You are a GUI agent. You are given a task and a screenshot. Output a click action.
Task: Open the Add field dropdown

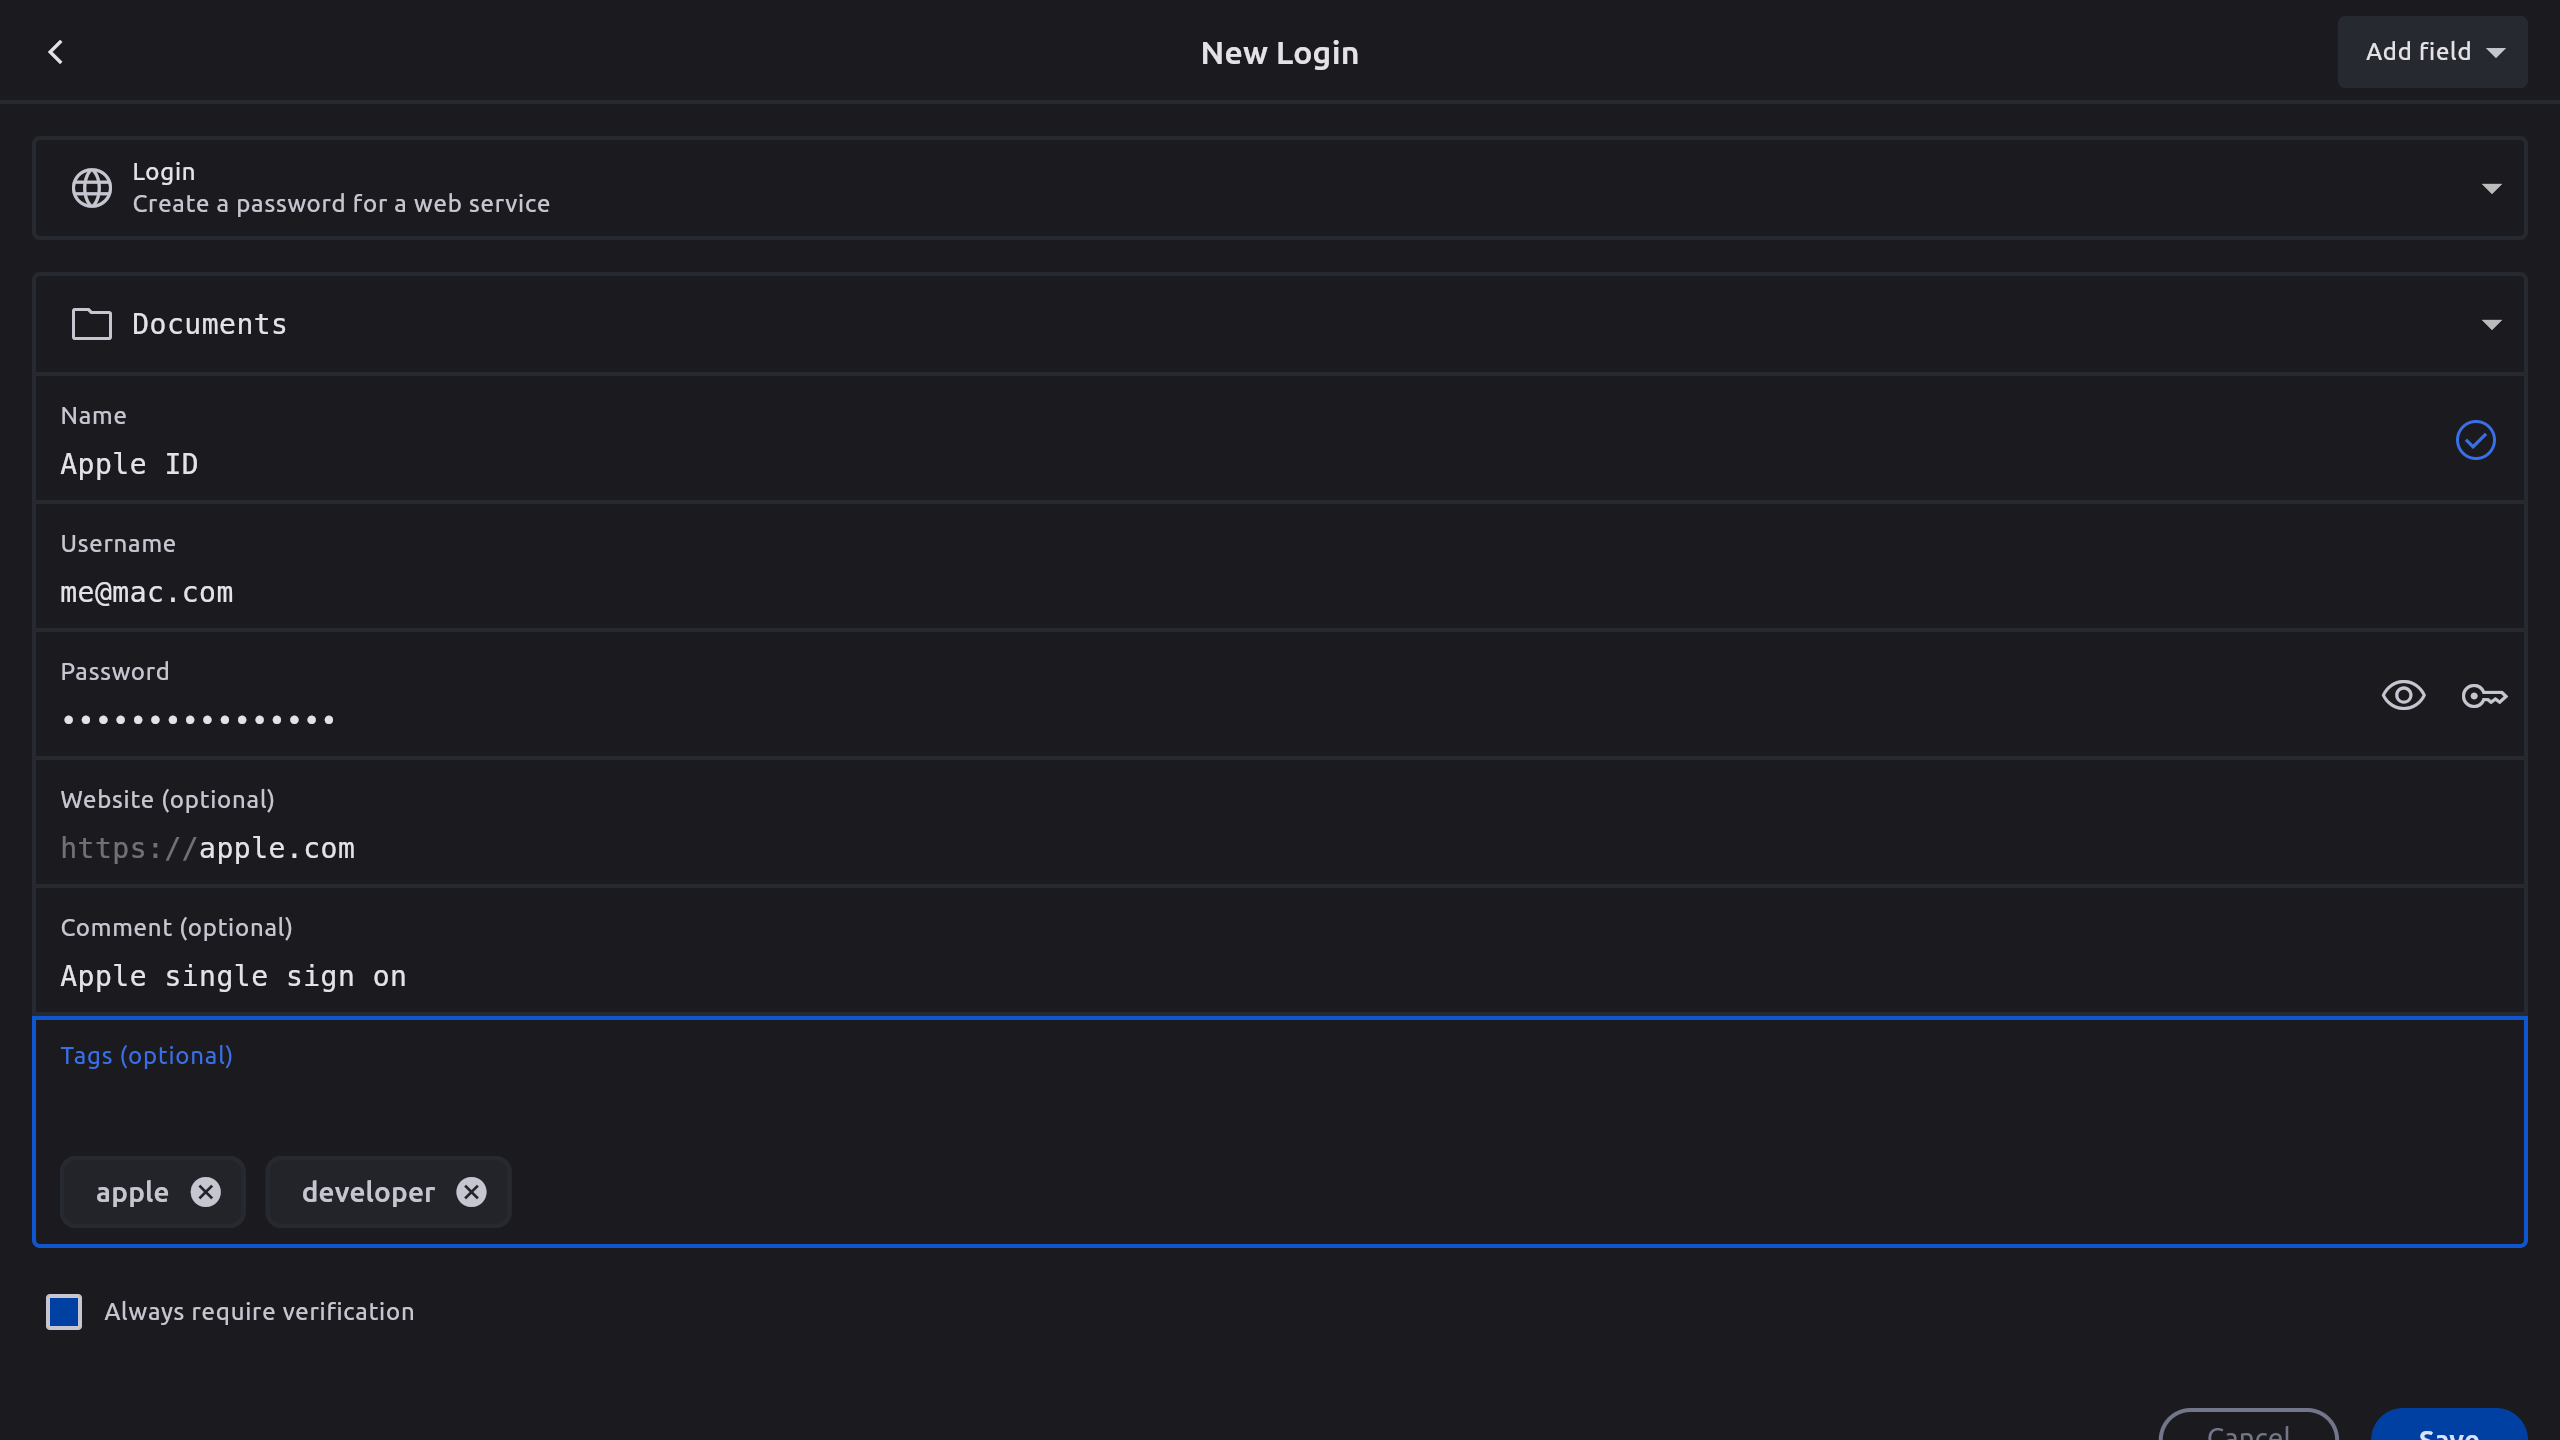click(x=2432, y=52)
